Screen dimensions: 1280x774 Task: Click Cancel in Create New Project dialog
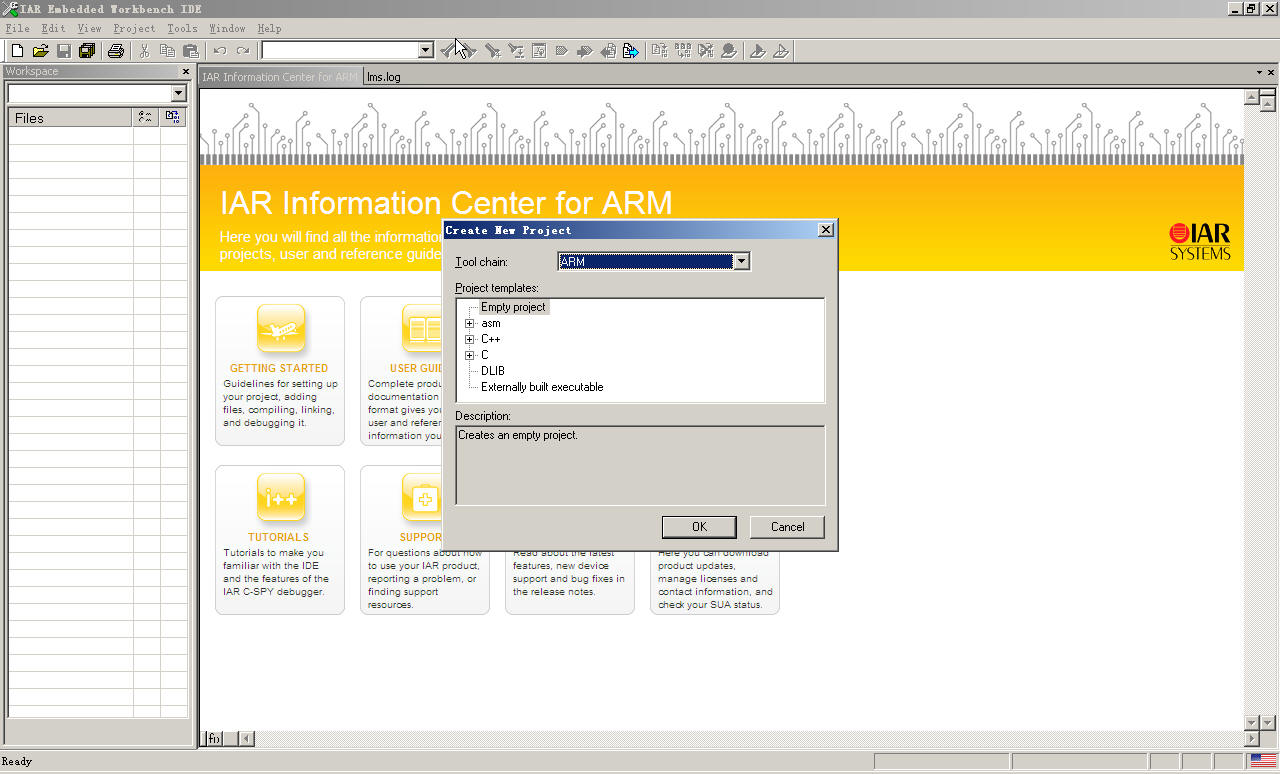[x=787, y=527]
